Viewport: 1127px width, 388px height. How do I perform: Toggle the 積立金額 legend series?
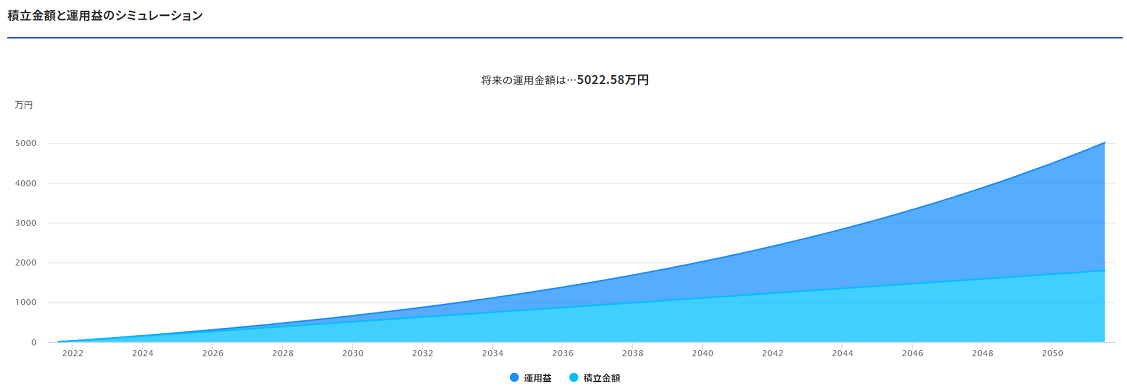[x=594, y=378]
